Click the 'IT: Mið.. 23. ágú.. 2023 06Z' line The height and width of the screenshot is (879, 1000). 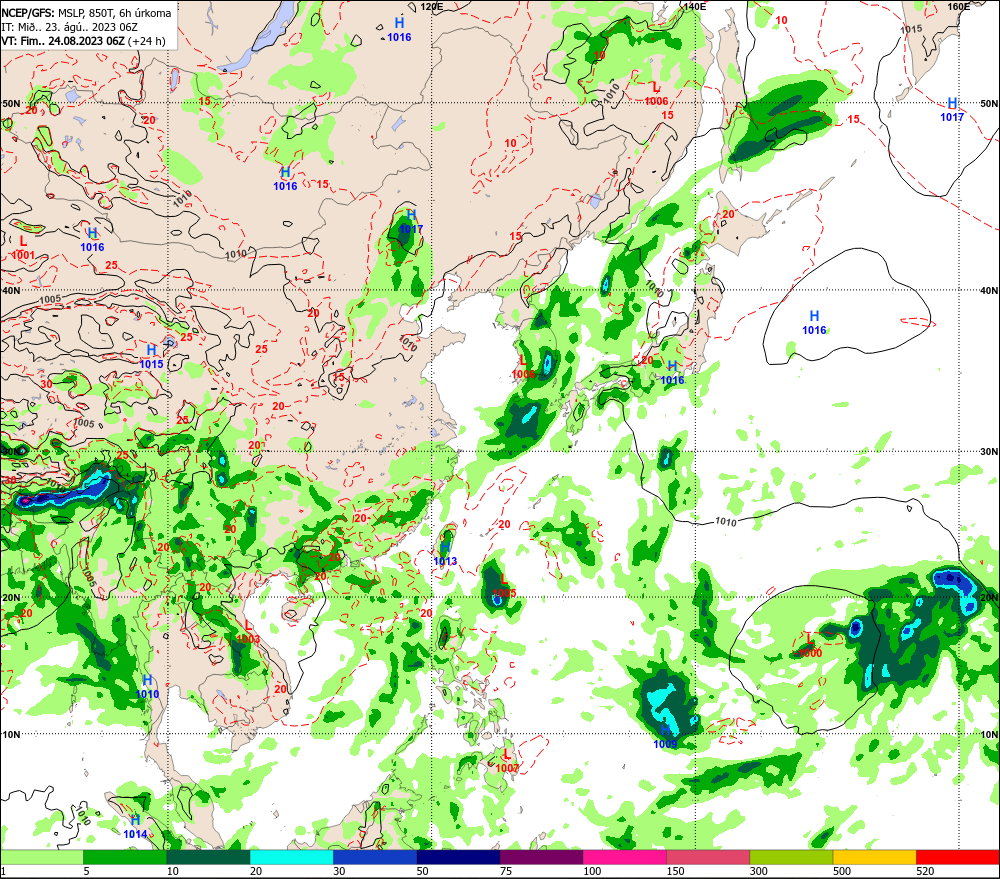pyautogui.click(x=70, y=27)
